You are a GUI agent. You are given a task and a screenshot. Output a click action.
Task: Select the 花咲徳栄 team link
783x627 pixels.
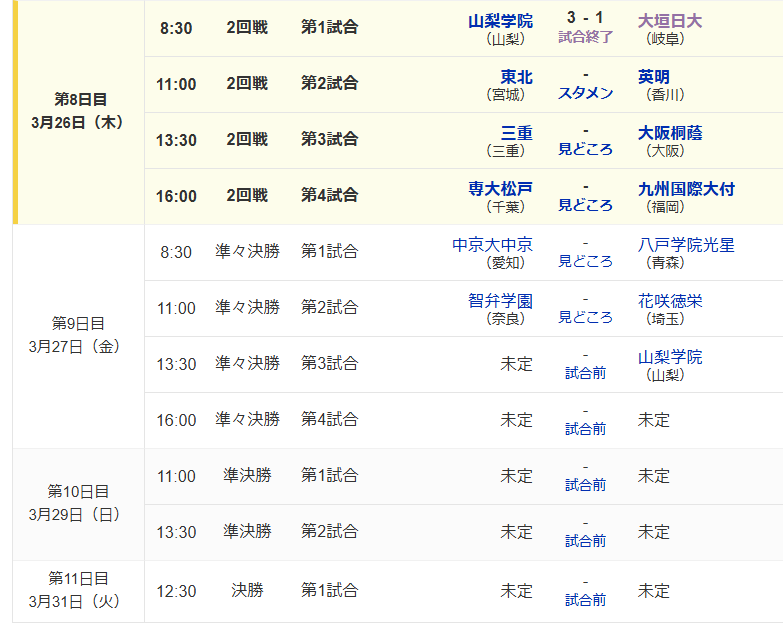pyautogui.click(x=670, y=301)
